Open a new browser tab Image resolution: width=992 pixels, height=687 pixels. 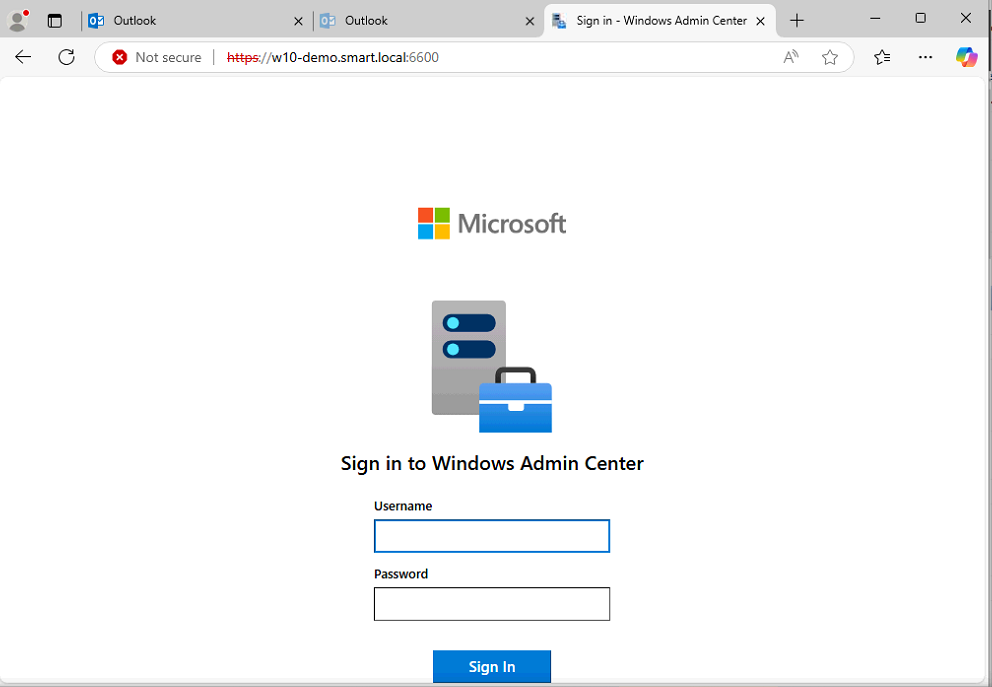797,21
